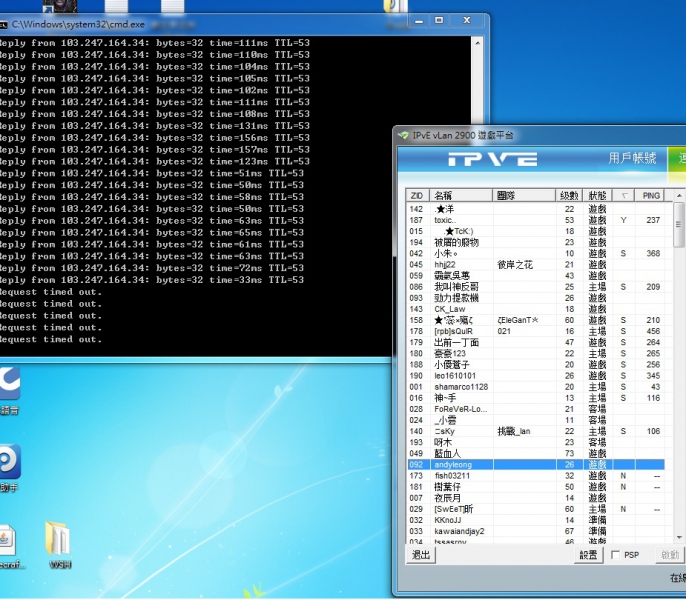Viewport: 686px width, 600px height.
Task: Click the IPVE logo banner
Action: pos(492,159)
